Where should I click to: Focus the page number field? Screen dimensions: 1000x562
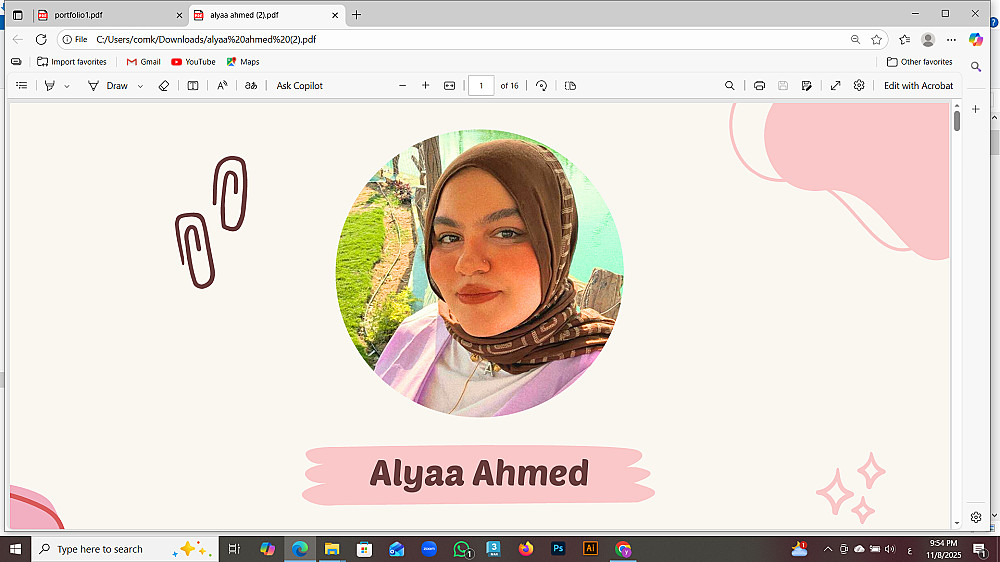[481, 85]
